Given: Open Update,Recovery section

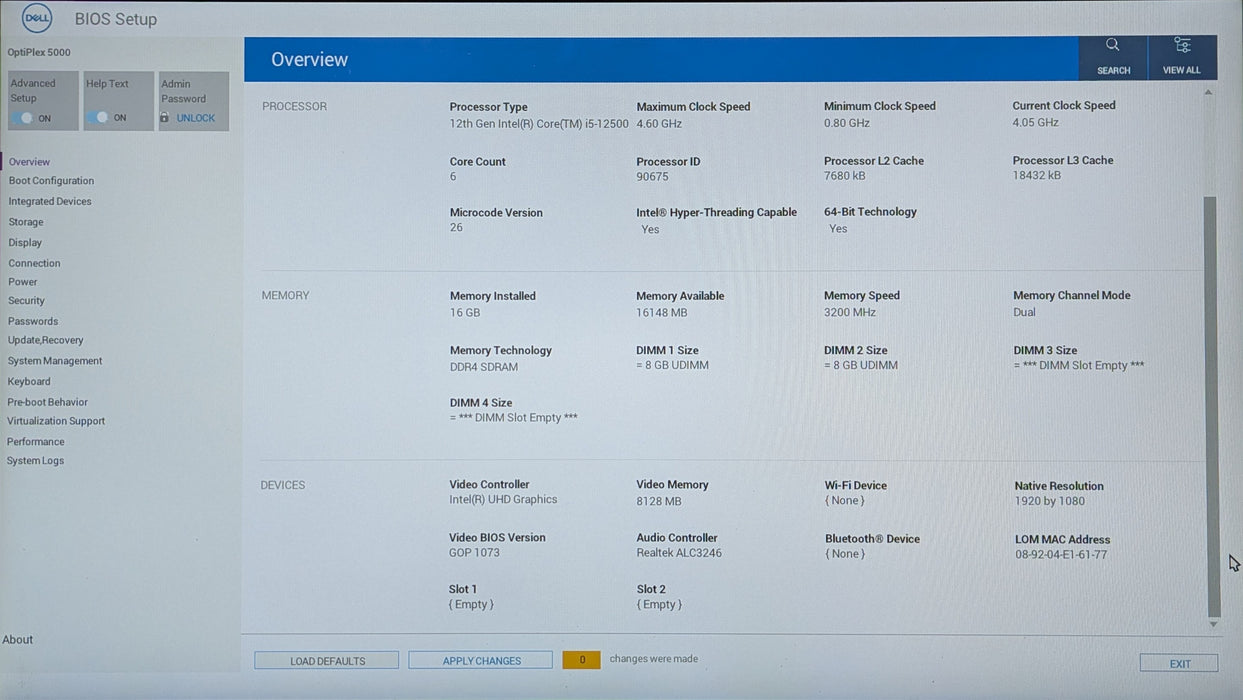Looking at the screenshot, I should (x=46, y=340).
